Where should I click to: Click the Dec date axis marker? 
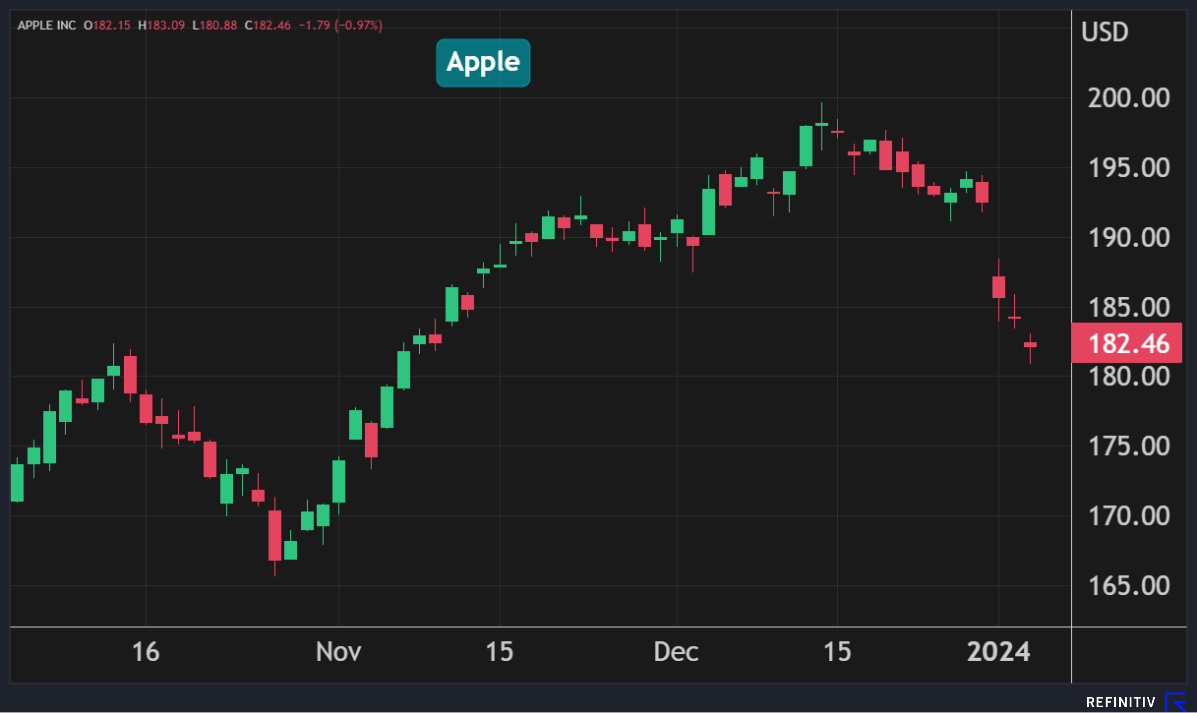coord(676,652)
